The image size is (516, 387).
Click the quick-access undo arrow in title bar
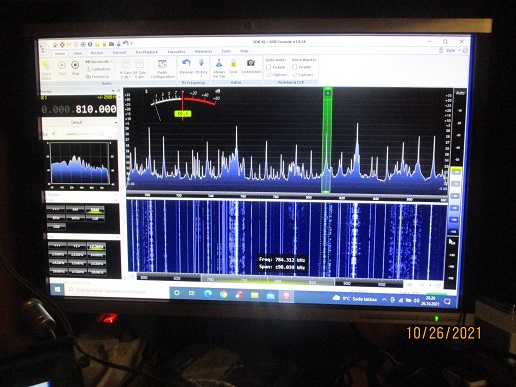tap(125, 43)
